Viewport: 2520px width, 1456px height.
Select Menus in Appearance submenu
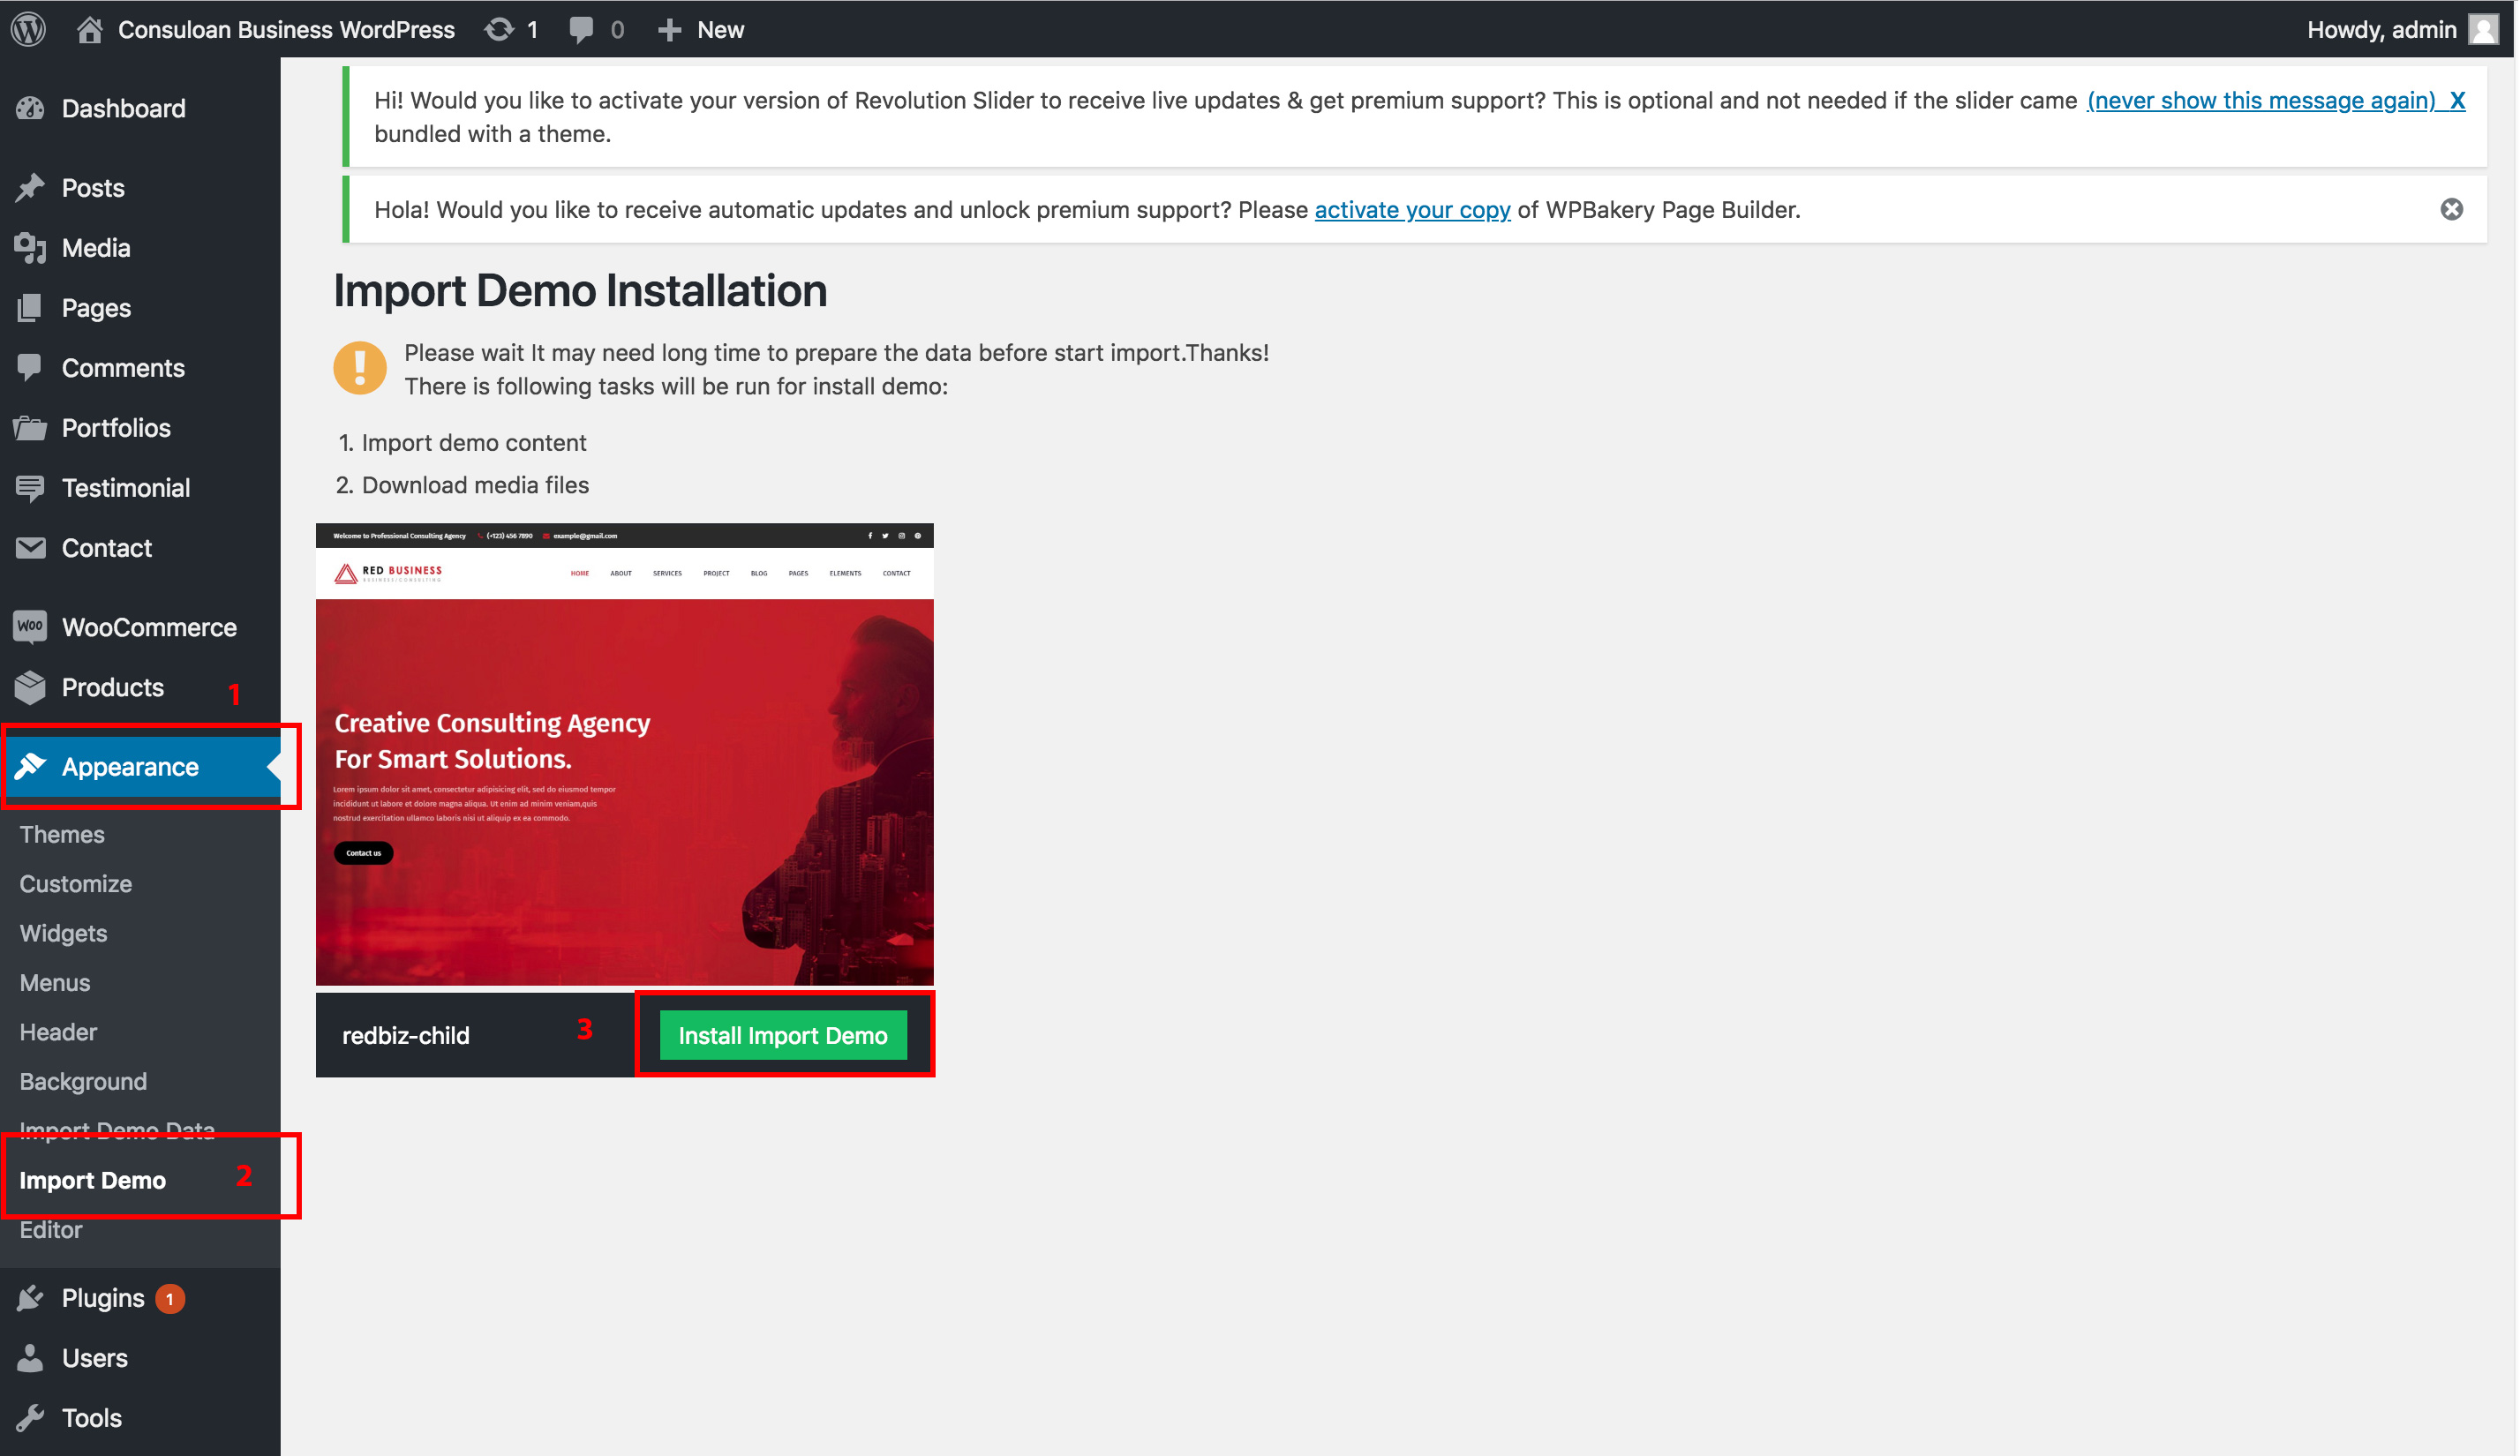click(x=55, y=983)
